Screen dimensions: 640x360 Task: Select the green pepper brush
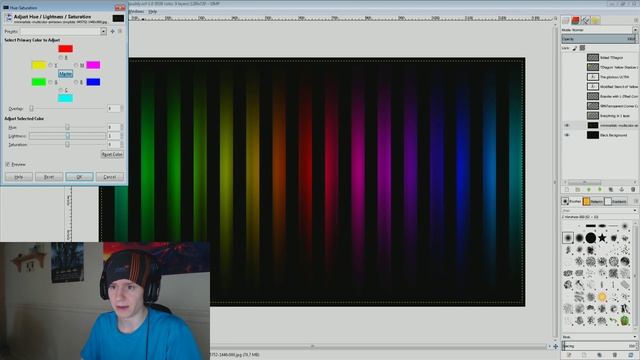tap(624, 320)
